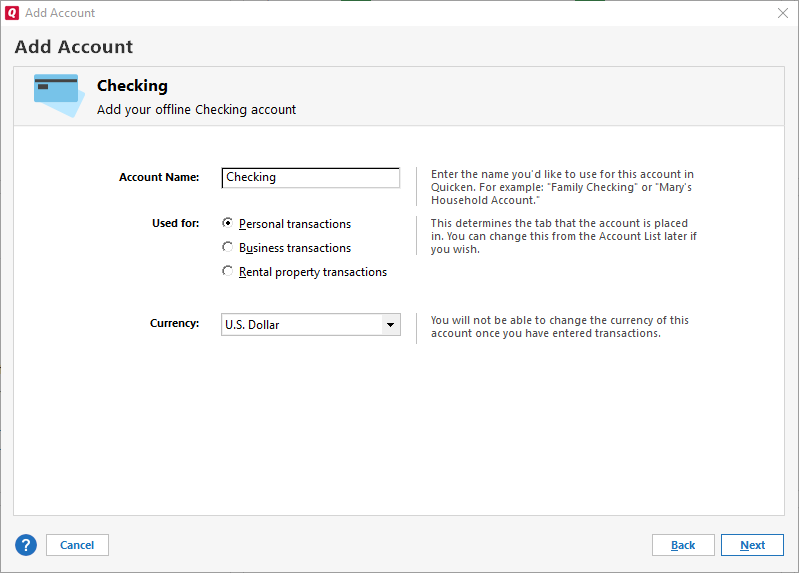Click the "Add your offline Checking account" subtitle
Screen dimensions: 799x573
click(196, 110)
